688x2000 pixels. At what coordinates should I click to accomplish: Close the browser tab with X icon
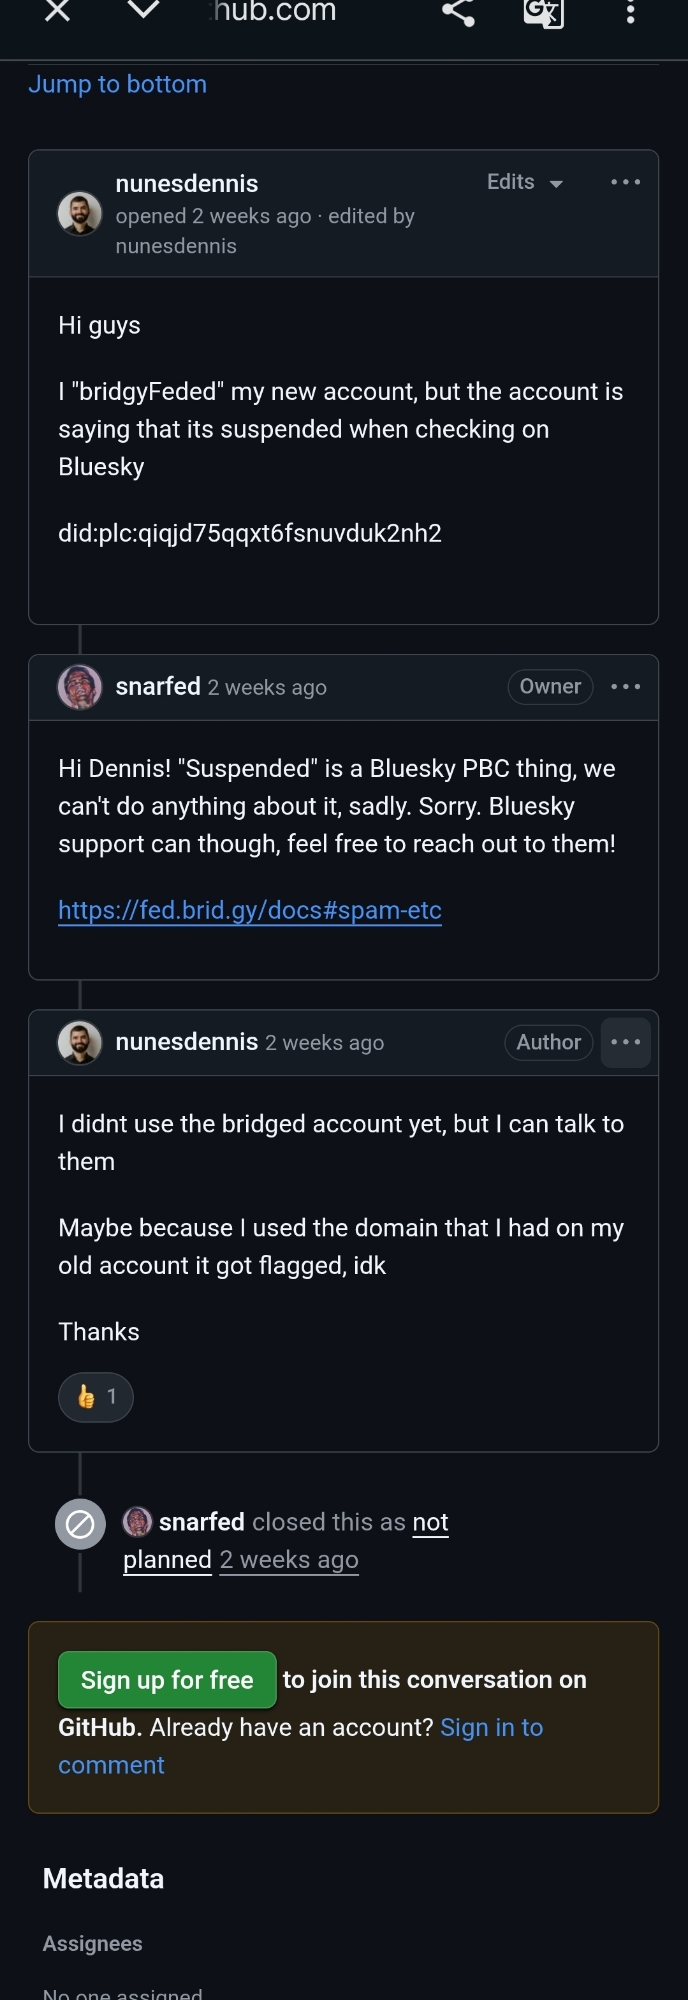(x=58, y=11)
